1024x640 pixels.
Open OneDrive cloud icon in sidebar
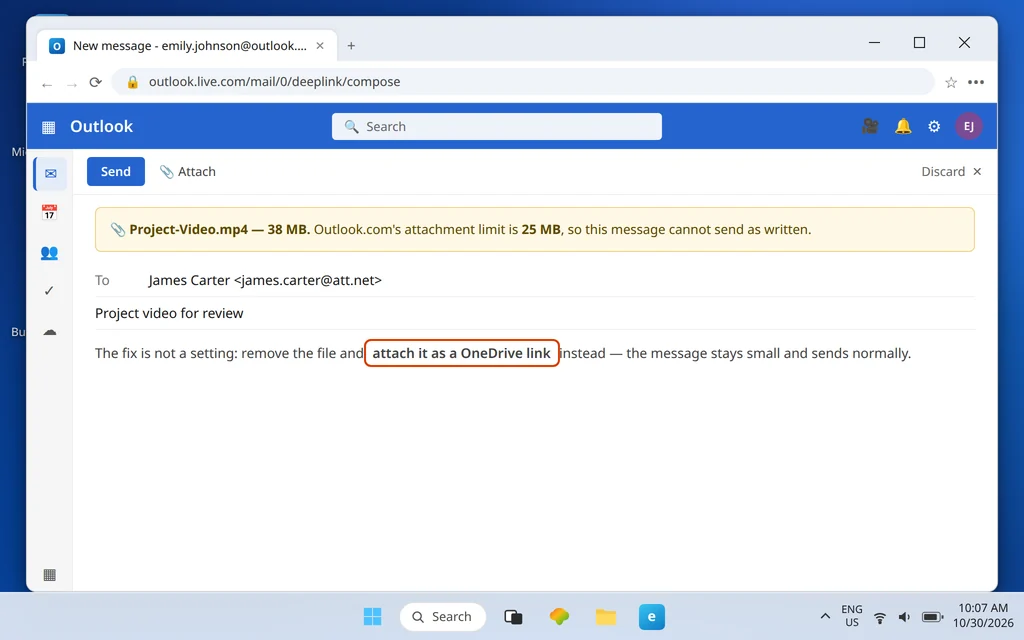click(x=50, y=332)
